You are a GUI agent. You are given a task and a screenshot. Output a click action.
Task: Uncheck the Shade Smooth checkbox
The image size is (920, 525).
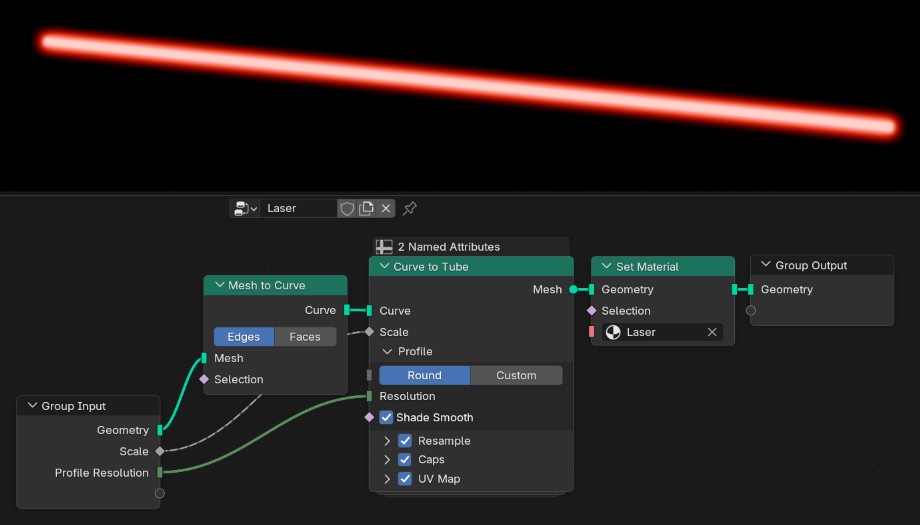coord(386,417)
